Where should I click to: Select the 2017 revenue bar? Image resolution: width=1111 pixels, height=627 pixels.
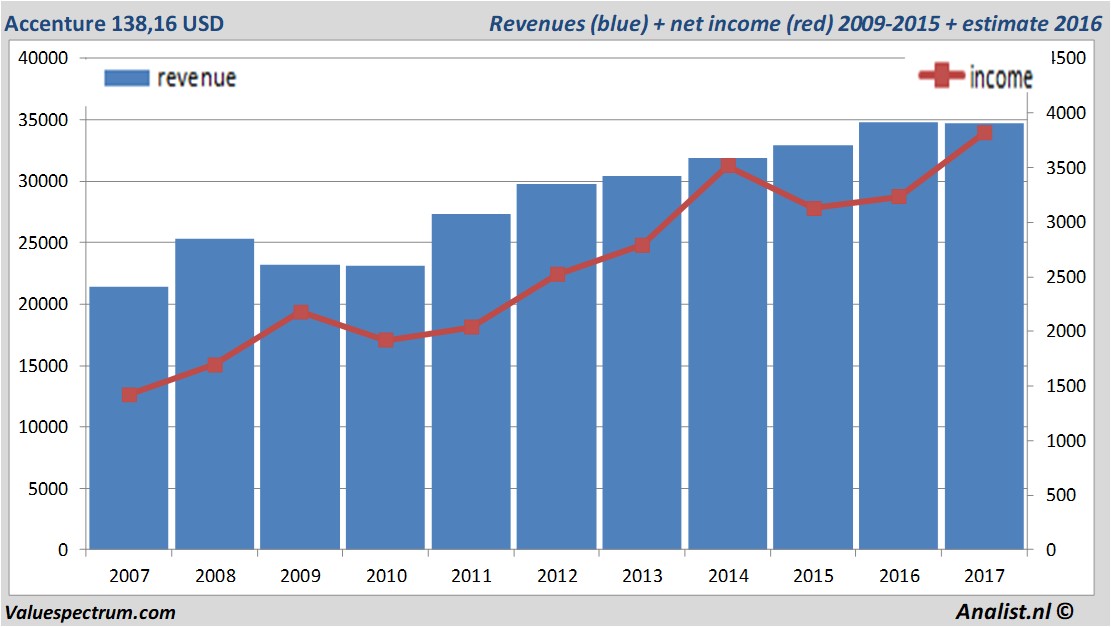pyautogui.click(x=984, y=336)
